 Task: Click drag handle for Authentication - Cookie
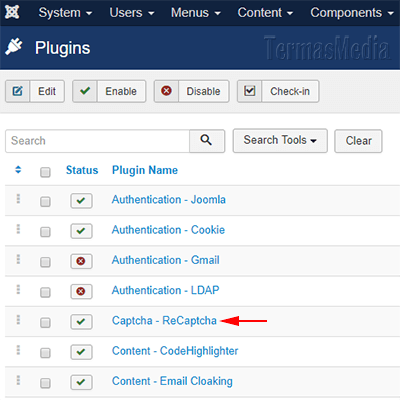18,229
